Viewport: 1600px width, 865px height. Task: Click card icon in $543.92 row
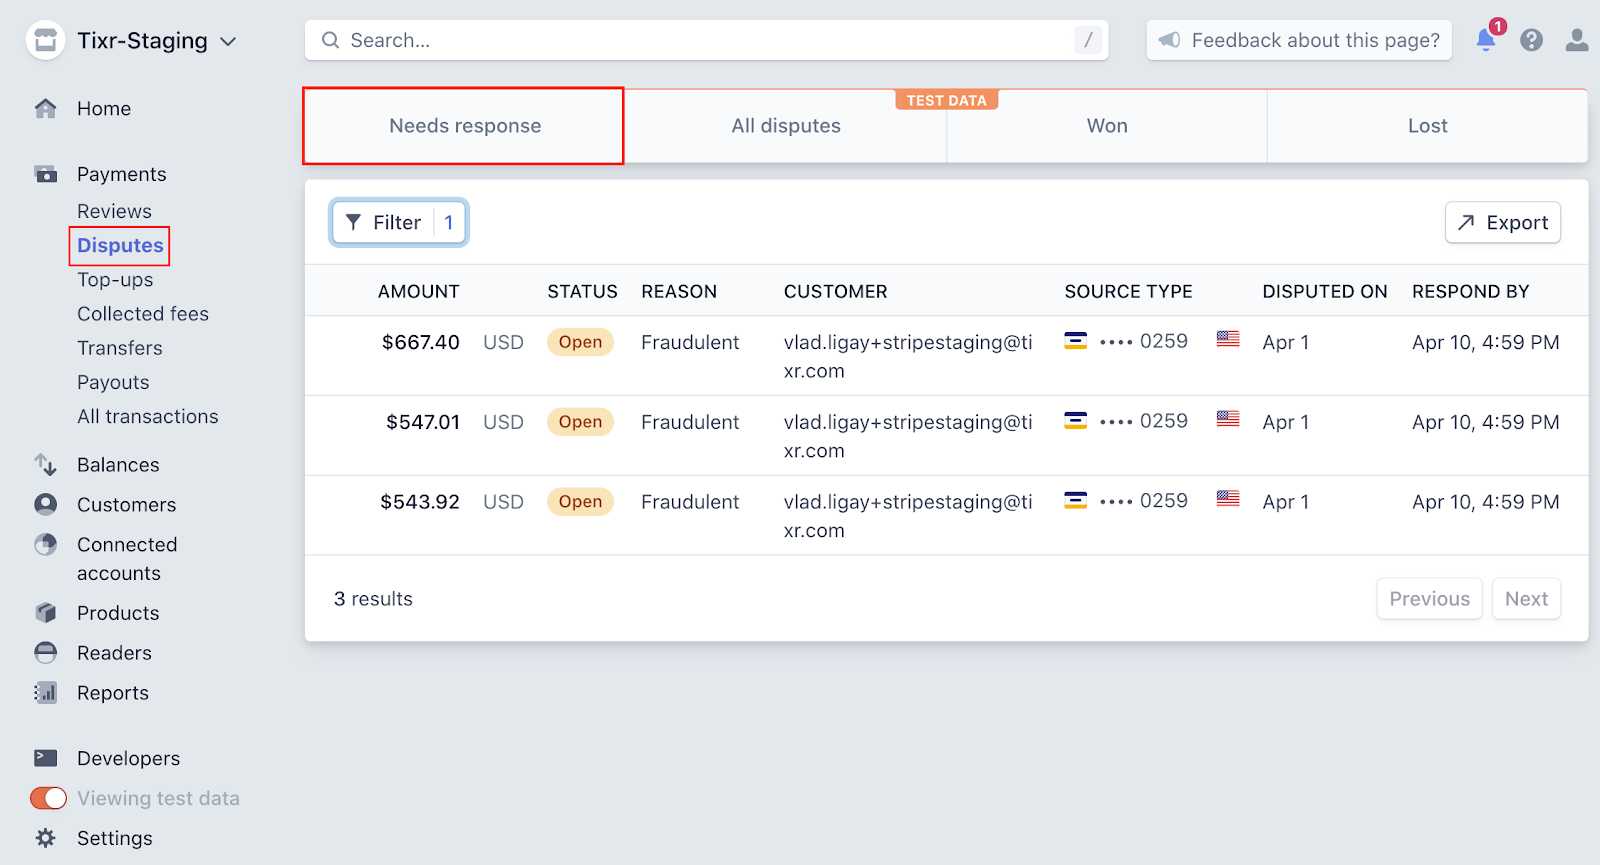pyautogui.click(x=1075, y=500)
